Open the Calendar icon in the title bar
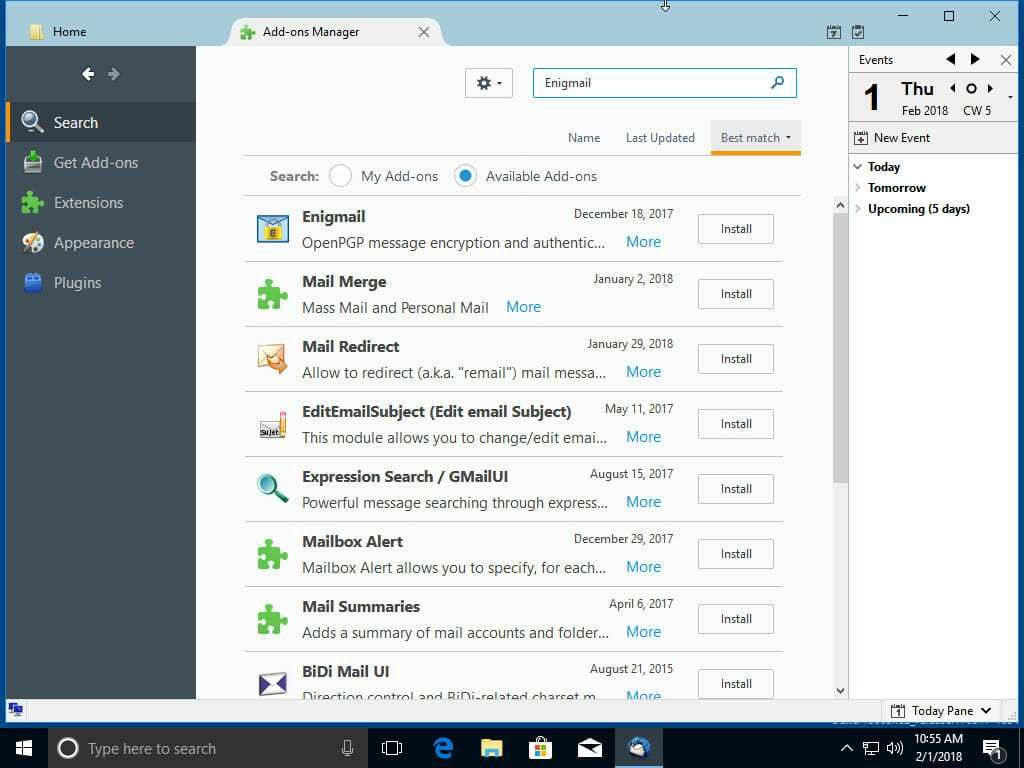Screen dimensions: 1024x768 click(833, 31)
